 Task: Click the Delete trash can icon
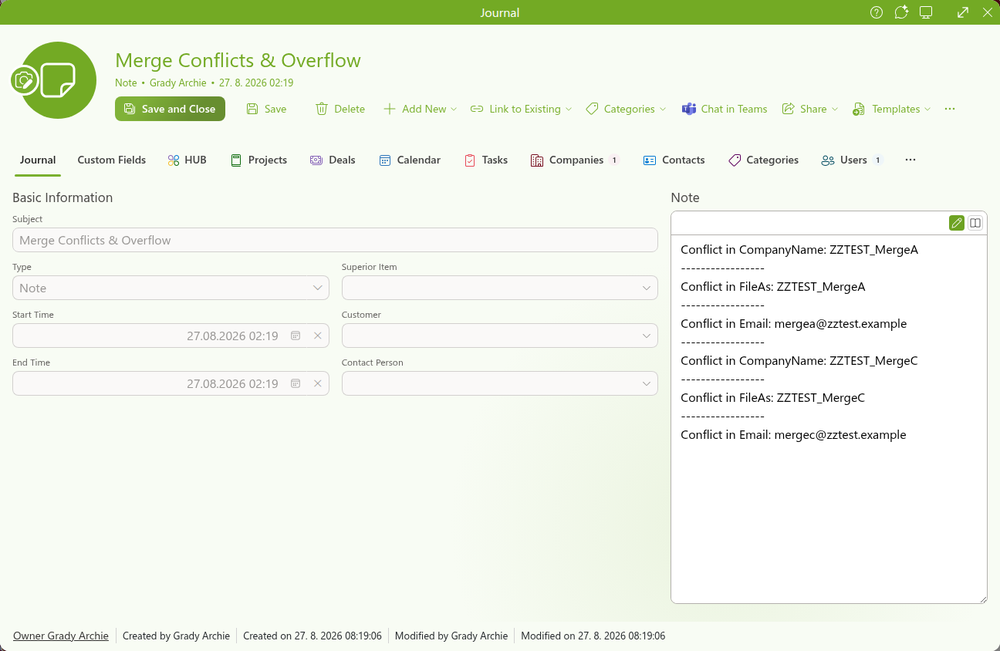(x=322, y=109)
